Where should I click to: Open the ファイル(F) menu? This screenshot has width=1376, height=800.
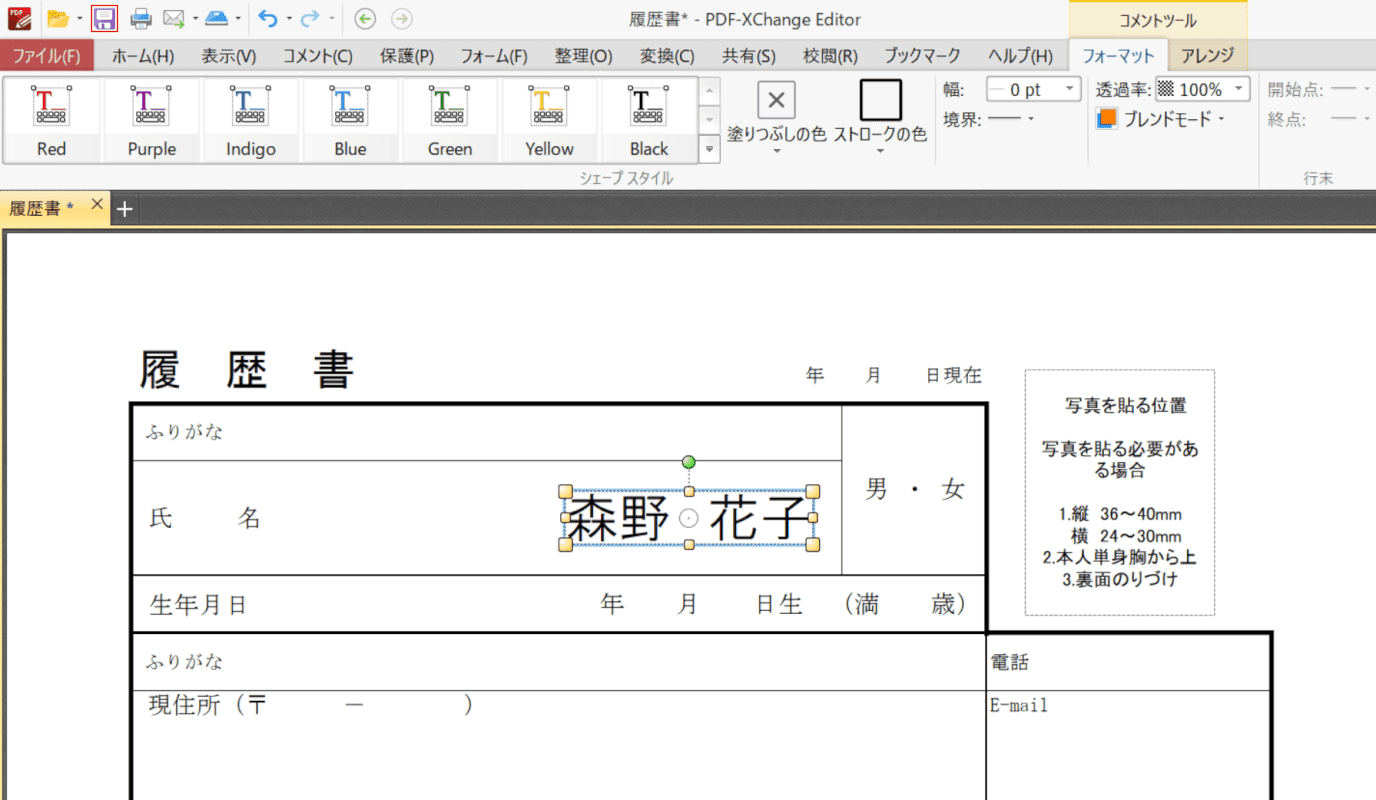point(47,55)
